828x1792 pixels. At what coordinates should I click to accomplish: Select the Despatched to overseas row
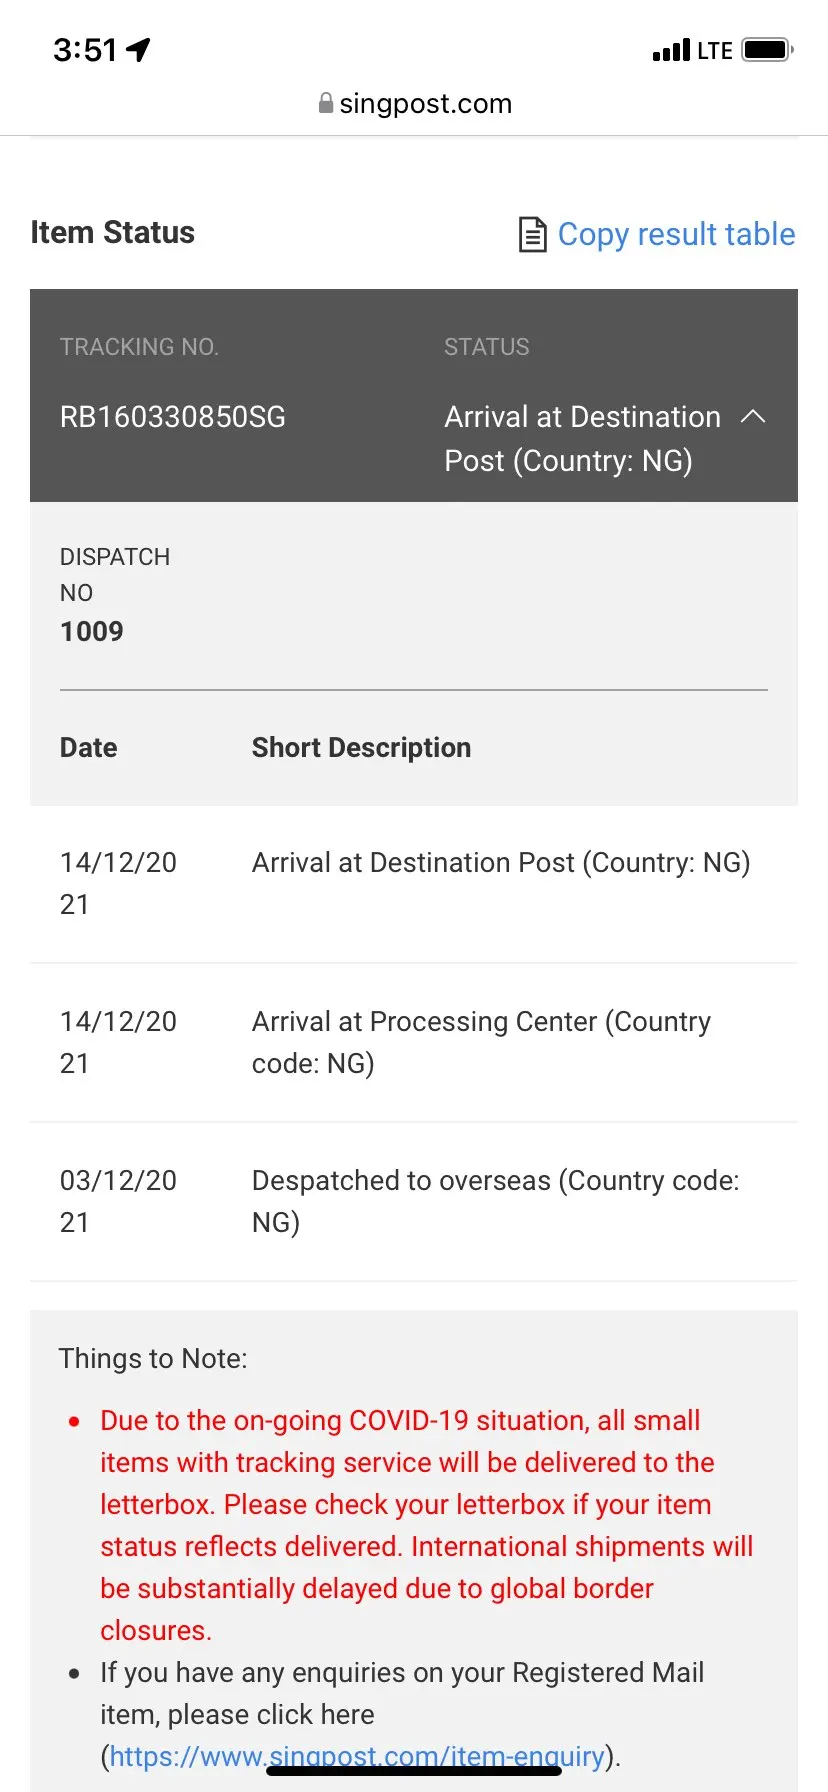point(495,1201)
